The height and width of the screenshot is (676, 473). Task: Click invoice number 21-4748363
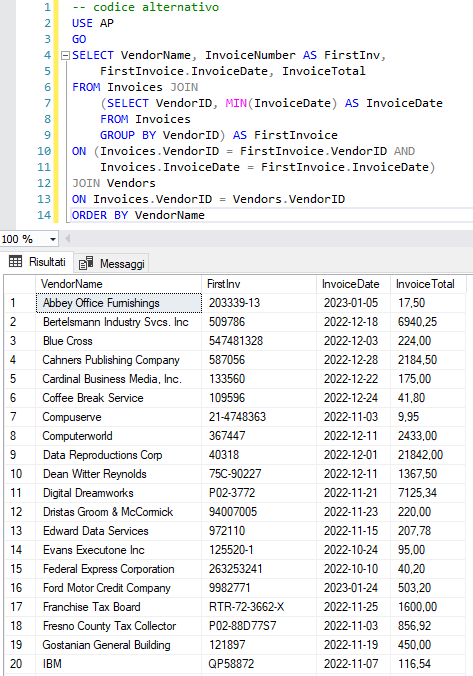[x=237, y=417]
